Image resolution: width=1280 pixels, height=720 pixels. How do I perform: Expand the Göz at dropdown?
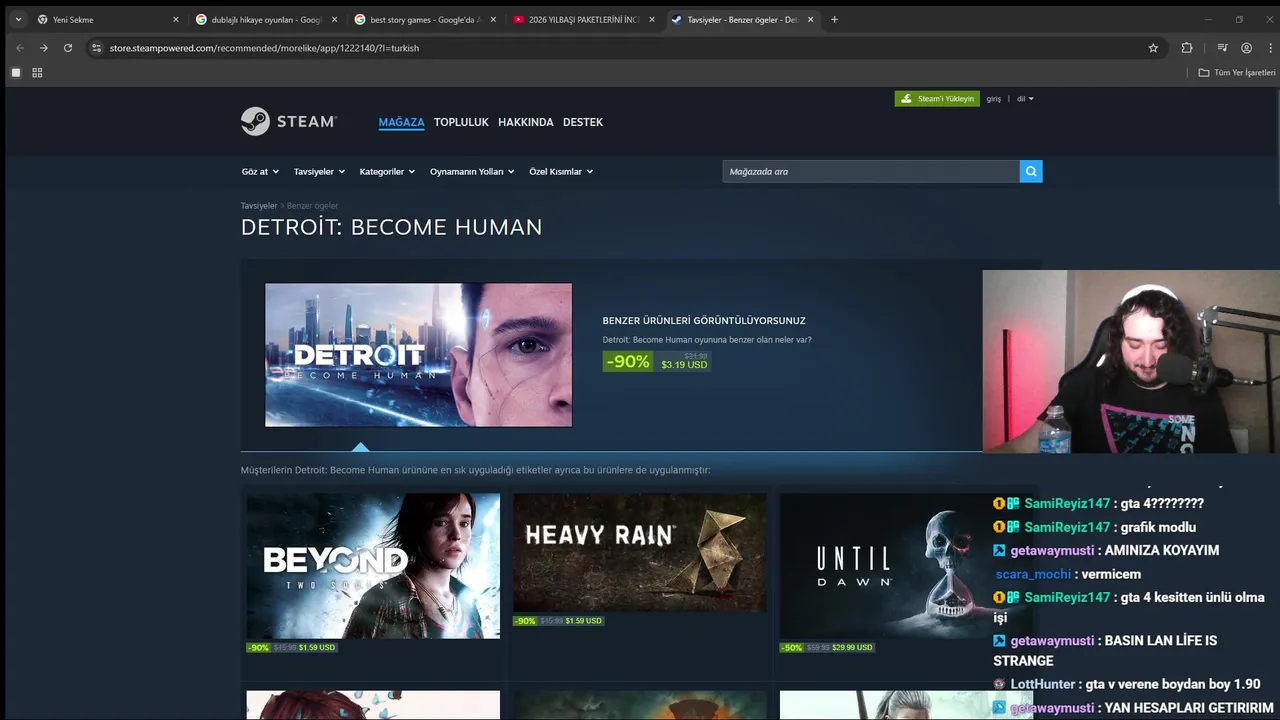[x=260, y=172]
